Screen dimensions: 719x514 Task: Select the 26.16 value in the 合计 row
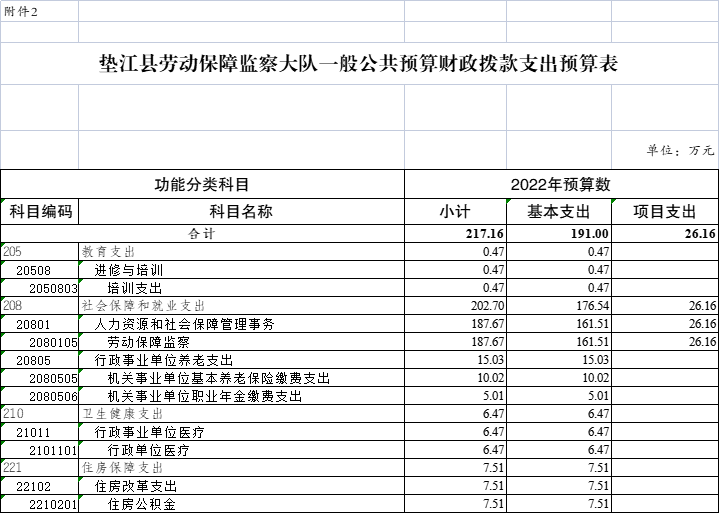[x=665, y=233]
